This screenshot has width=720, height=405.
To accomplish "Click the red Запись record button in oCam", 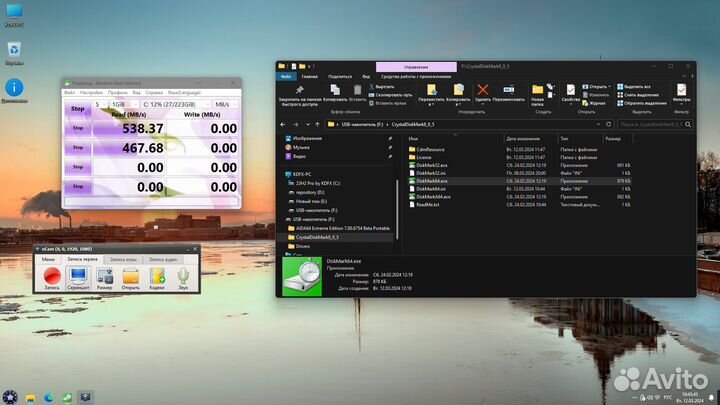I will [52, 278].
